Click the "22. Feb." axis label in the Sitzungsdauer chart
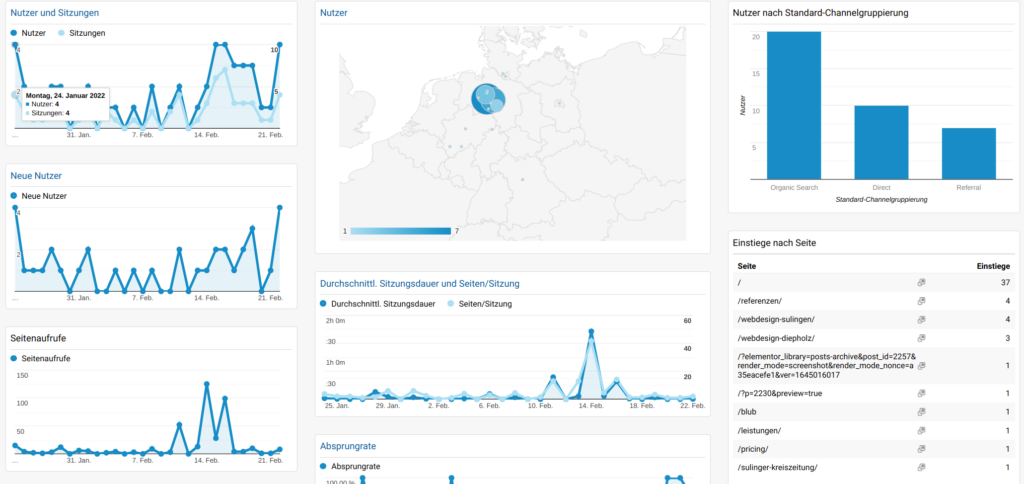Screen dimensions: 1024x484 tap(692, 406)
